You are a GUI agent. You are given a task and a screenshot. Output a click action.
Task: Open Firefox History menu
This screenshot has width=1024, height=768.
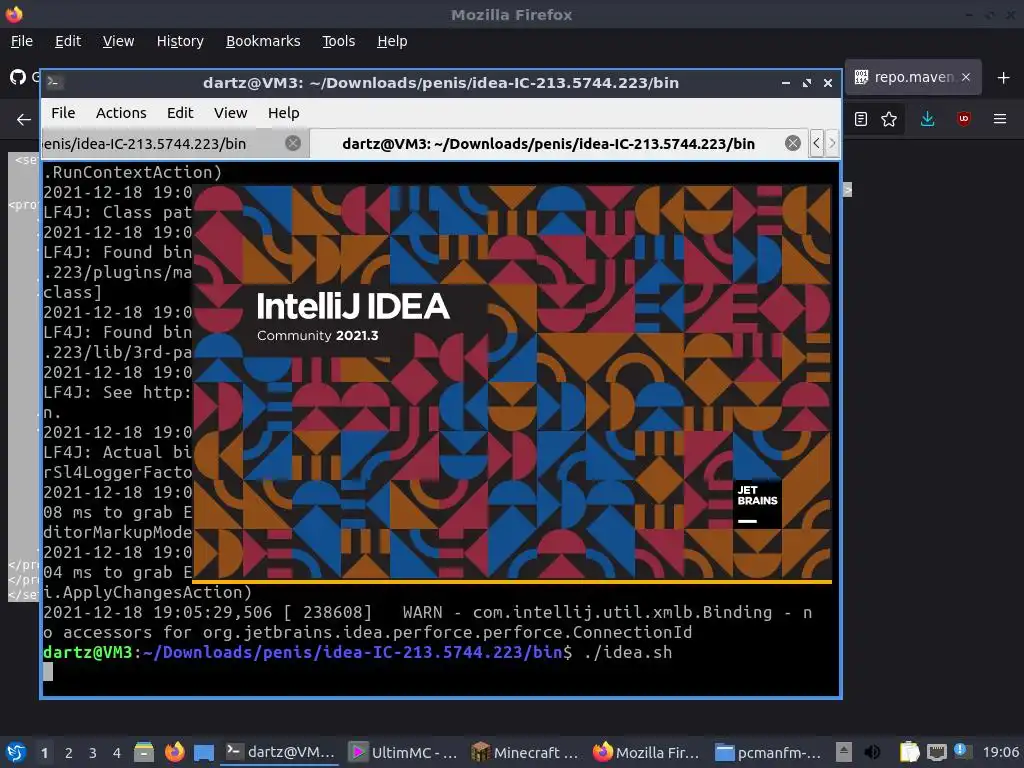180,41
